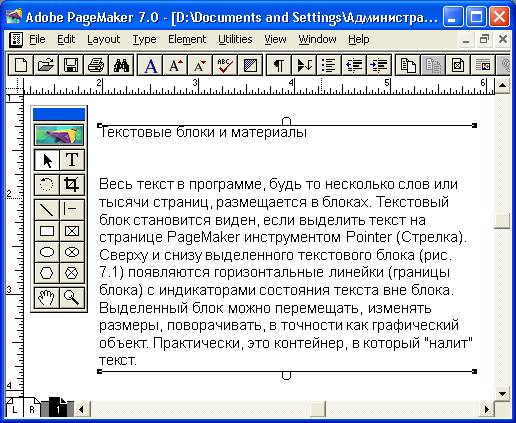This screenshot has height=423, width=516.
Task: Go to page 1 icon
Action: [58, 407]
